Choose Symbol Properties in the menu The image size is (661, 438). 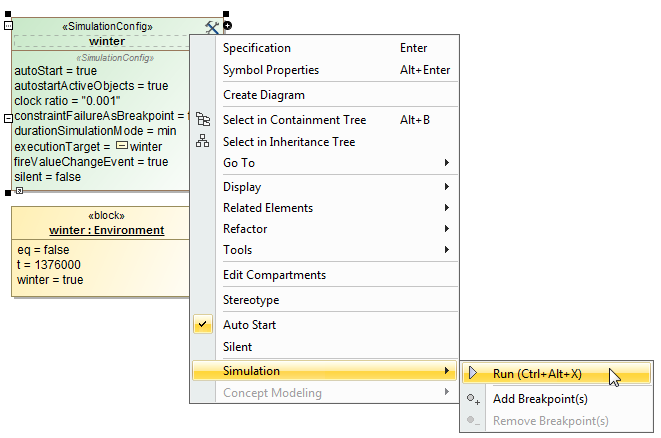(271, 70)
